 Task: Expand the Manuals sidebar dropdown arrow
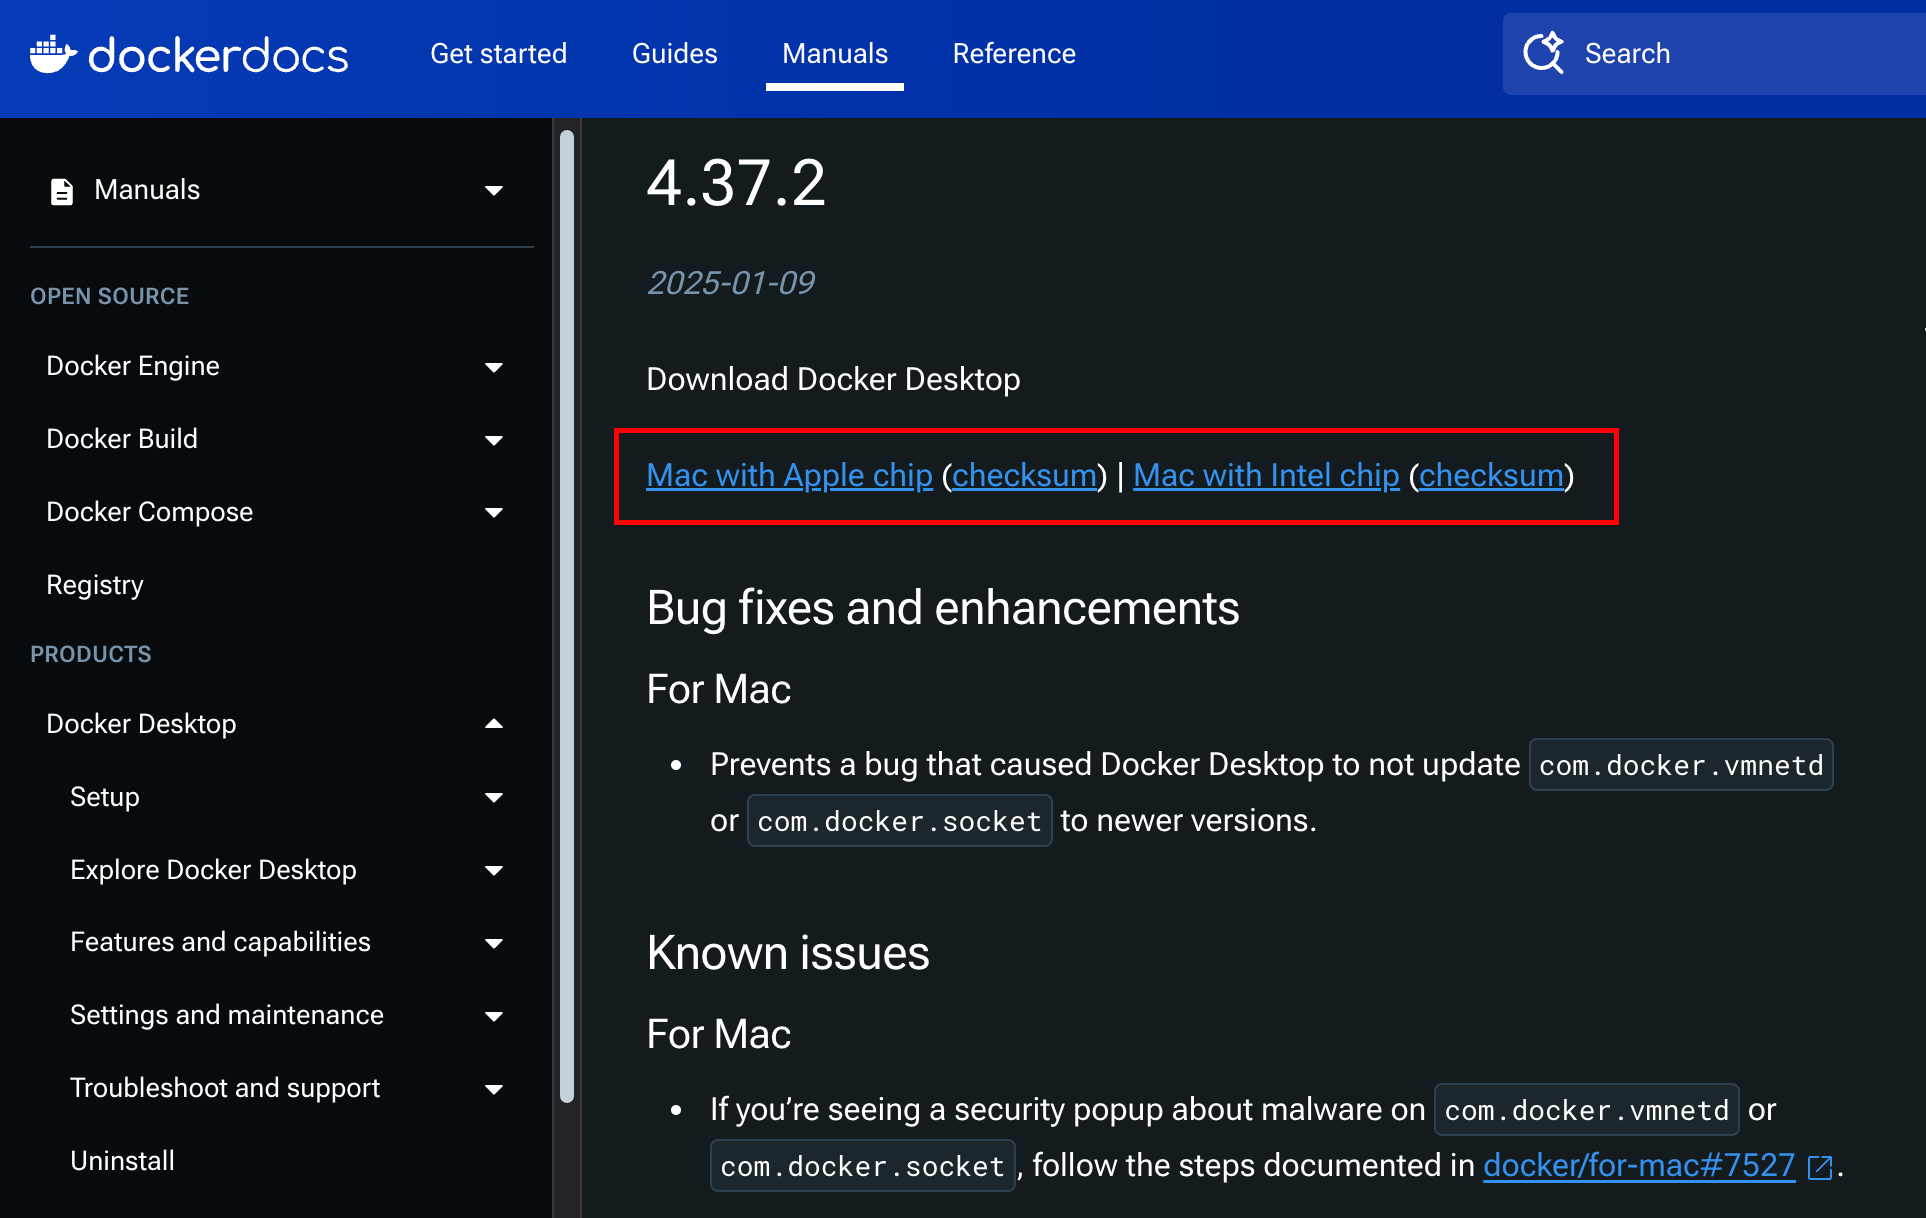pyautogui.click(x=494, y=190)
